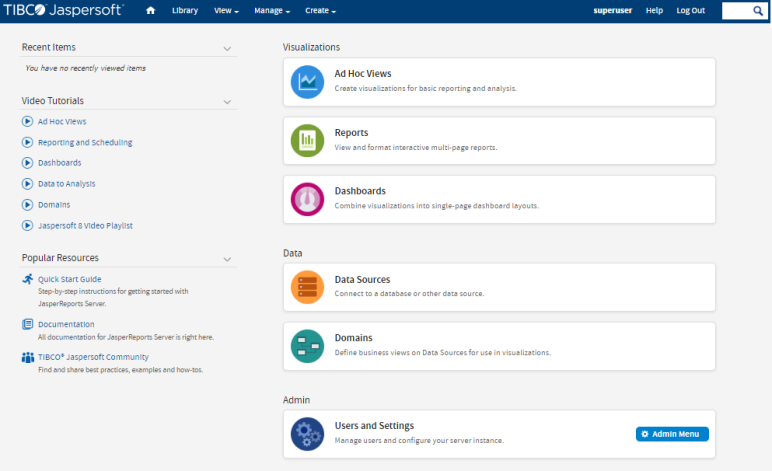Play the Reporting and Scheduling tutorial icon
The width and height of the screenshot is (772, 471).
point(28,142)
